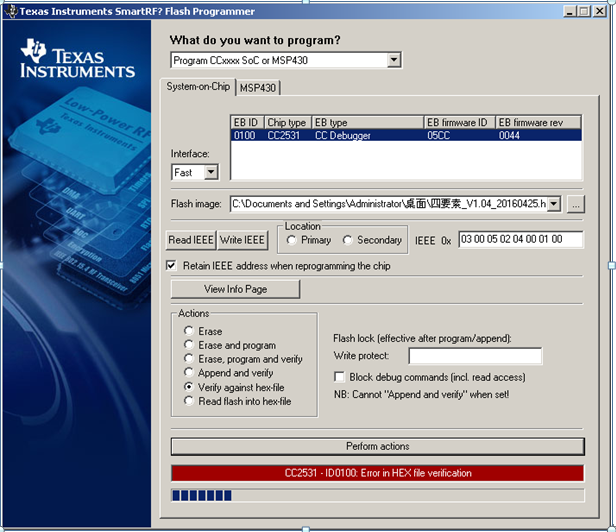This screenshot has width=616, height=532.
Task: Enable Block debug commands checkbox
Action: click(x=339, y=377)
